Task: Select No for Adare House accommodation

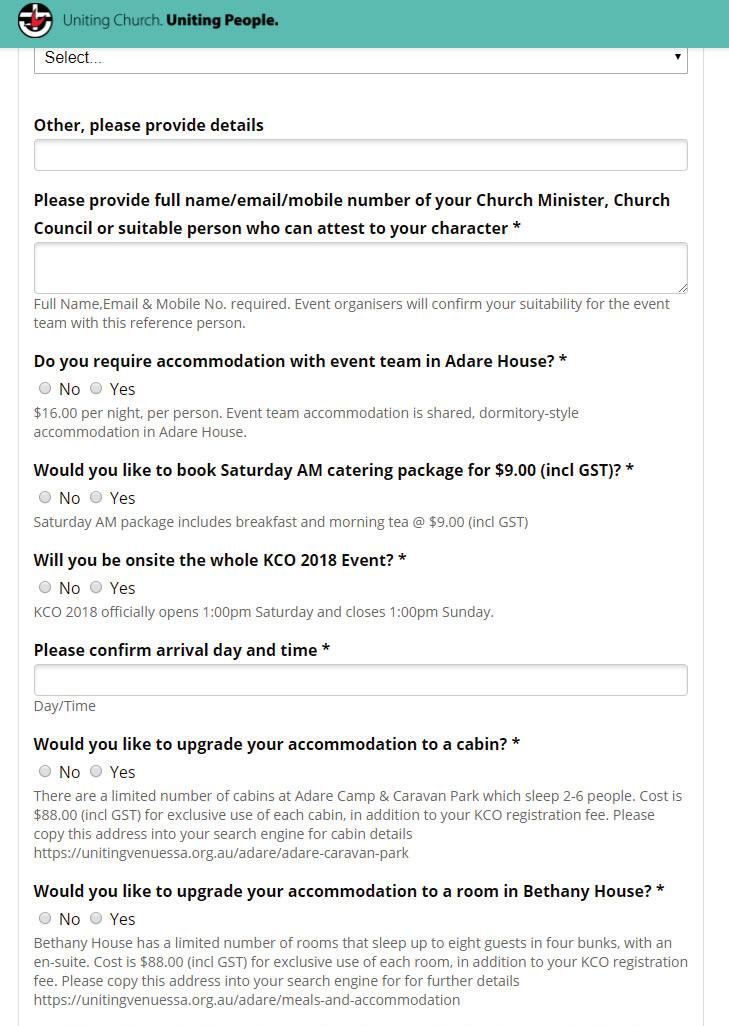Action: pyautogui.click(x=45, y=388)
